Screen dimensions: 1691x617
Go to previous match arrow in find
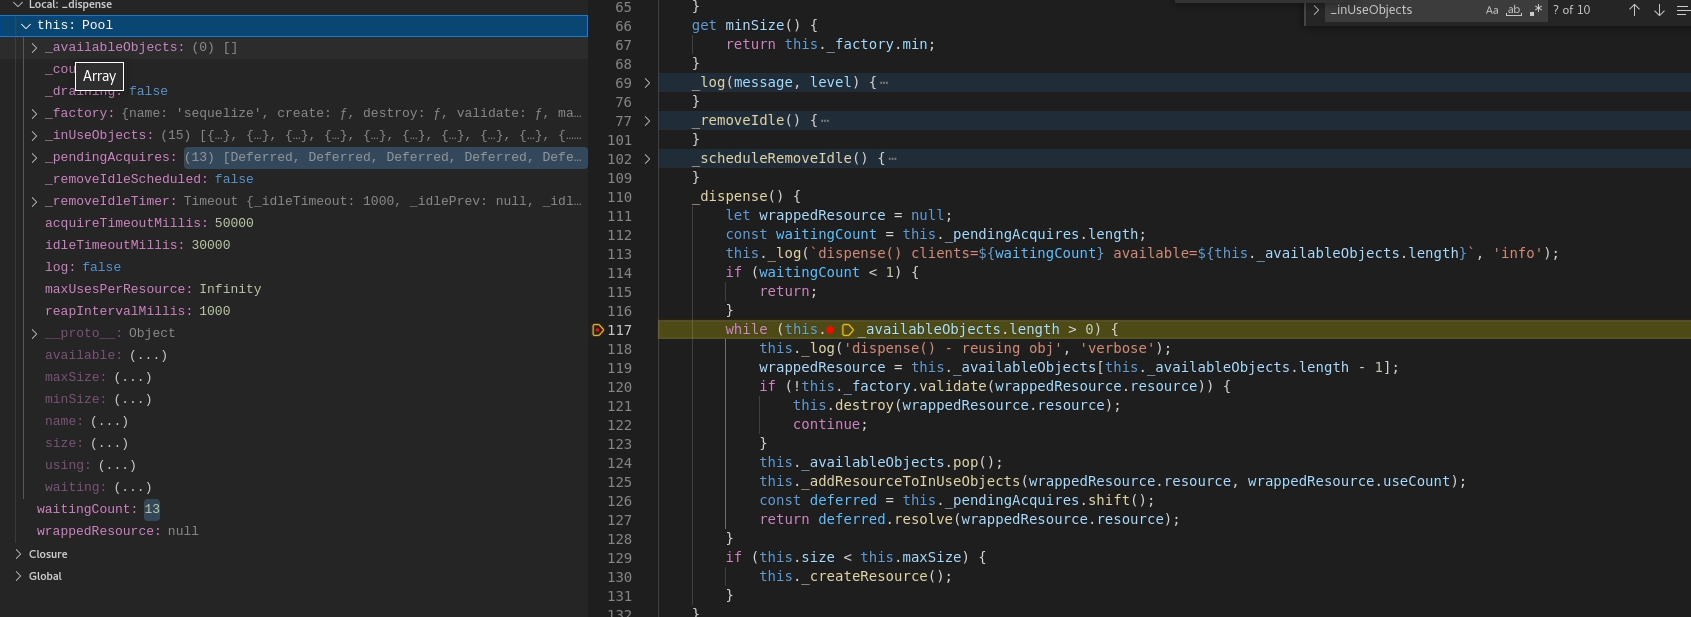[1634, 10]
